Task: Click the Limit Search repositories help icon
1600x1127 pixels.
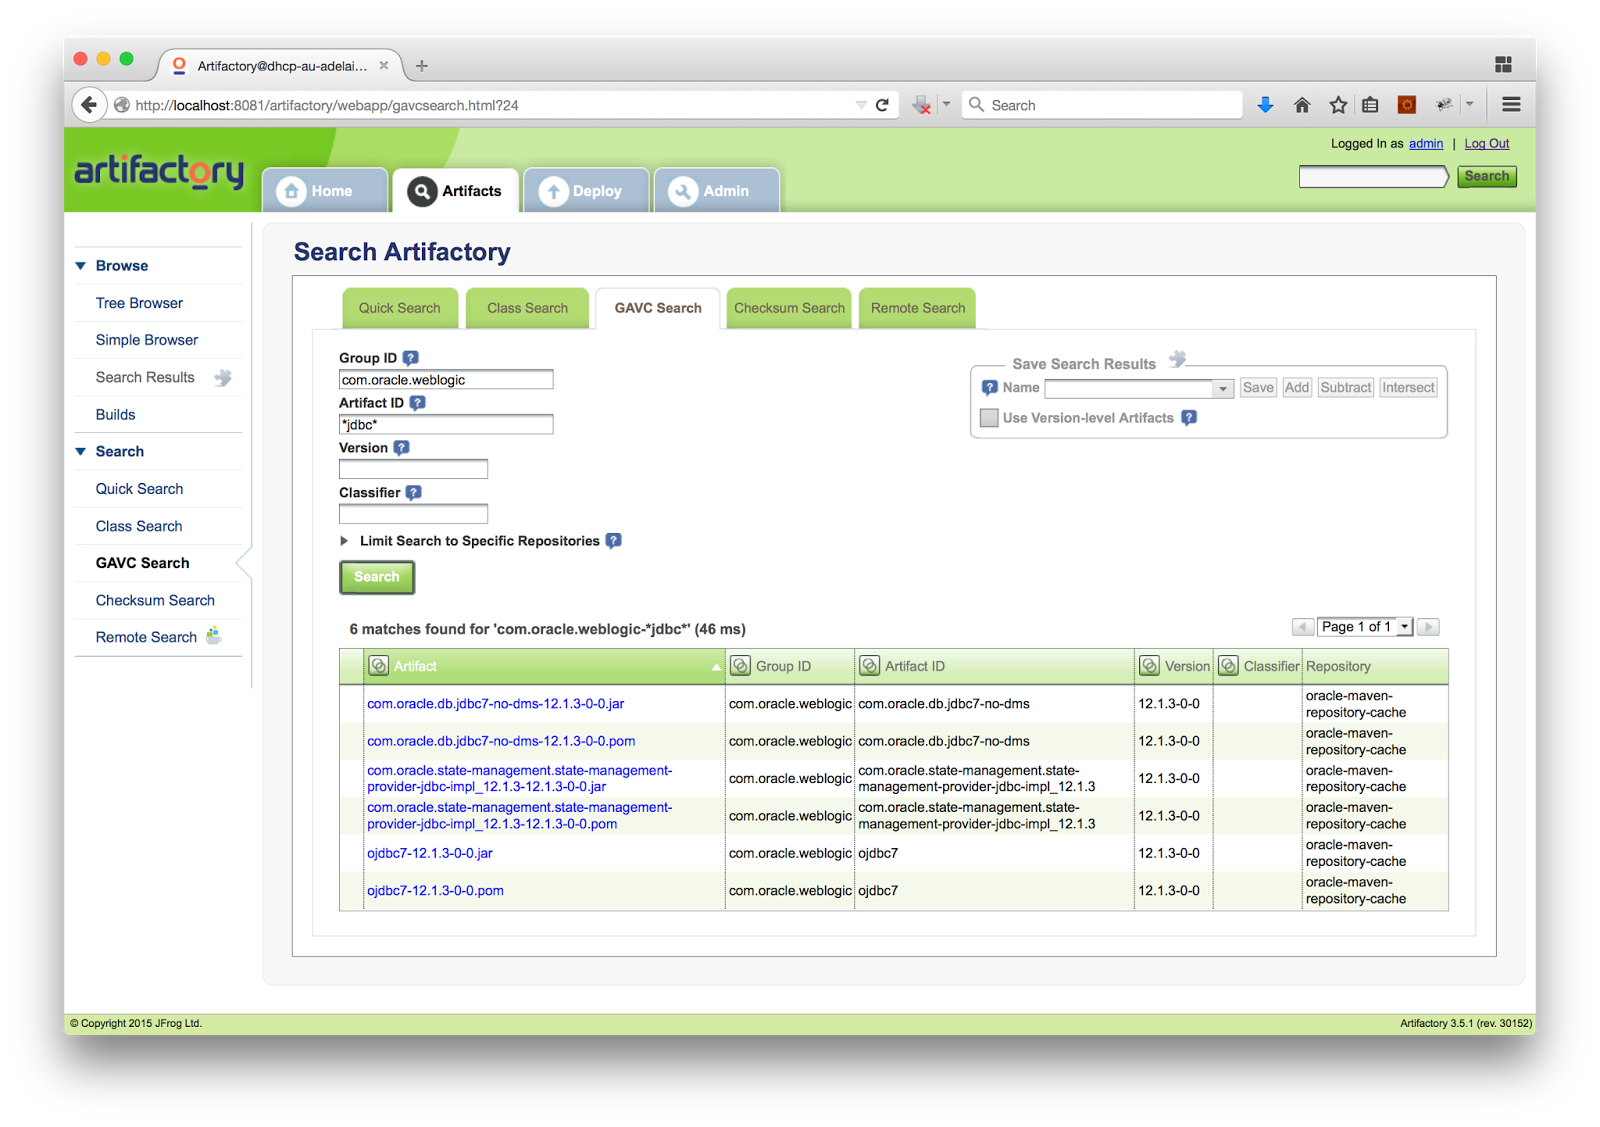Action: point(614,541)
